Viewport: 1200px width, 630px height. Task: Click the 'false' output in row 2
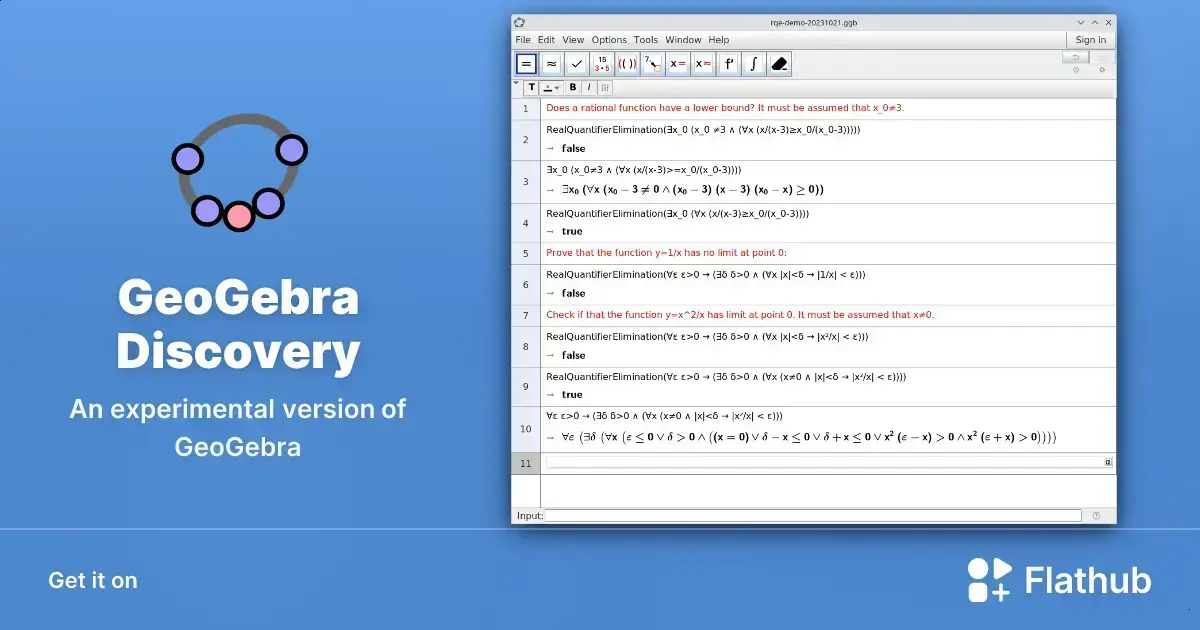574,149
